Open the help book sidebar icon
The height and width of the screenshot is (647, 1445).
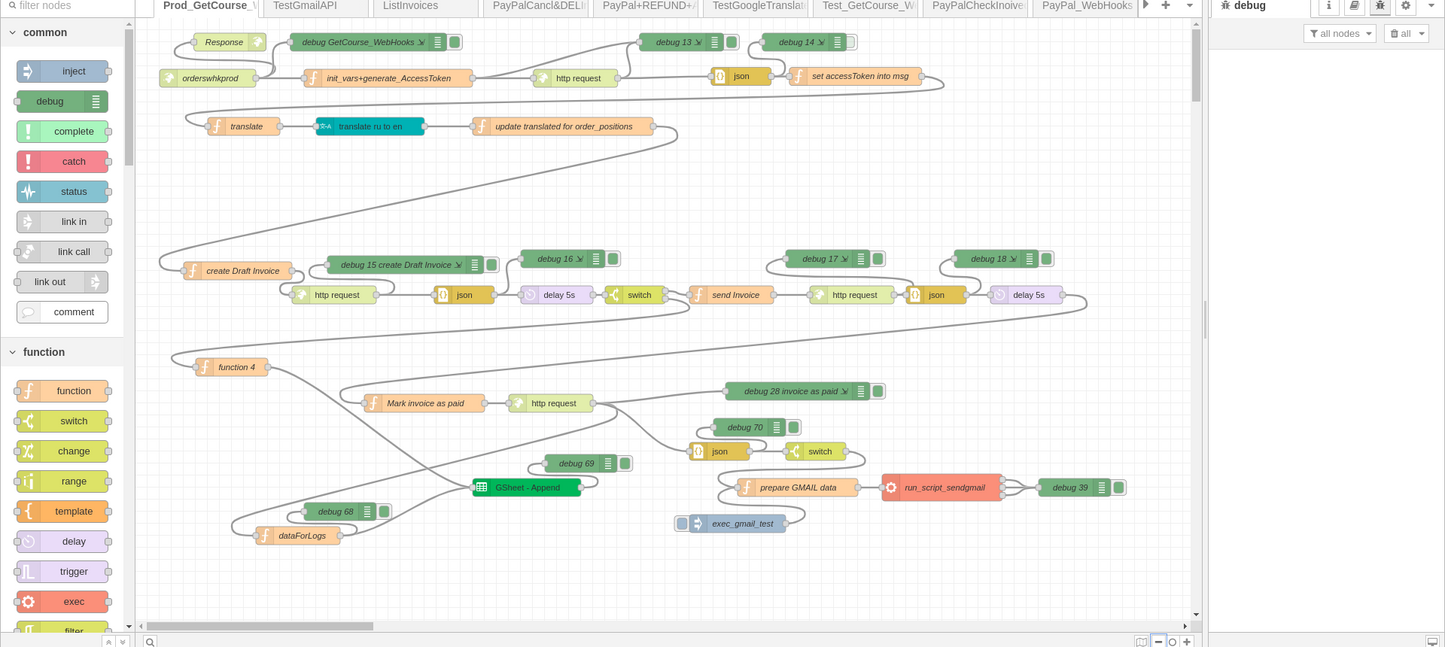click(x=1354, y=6)
